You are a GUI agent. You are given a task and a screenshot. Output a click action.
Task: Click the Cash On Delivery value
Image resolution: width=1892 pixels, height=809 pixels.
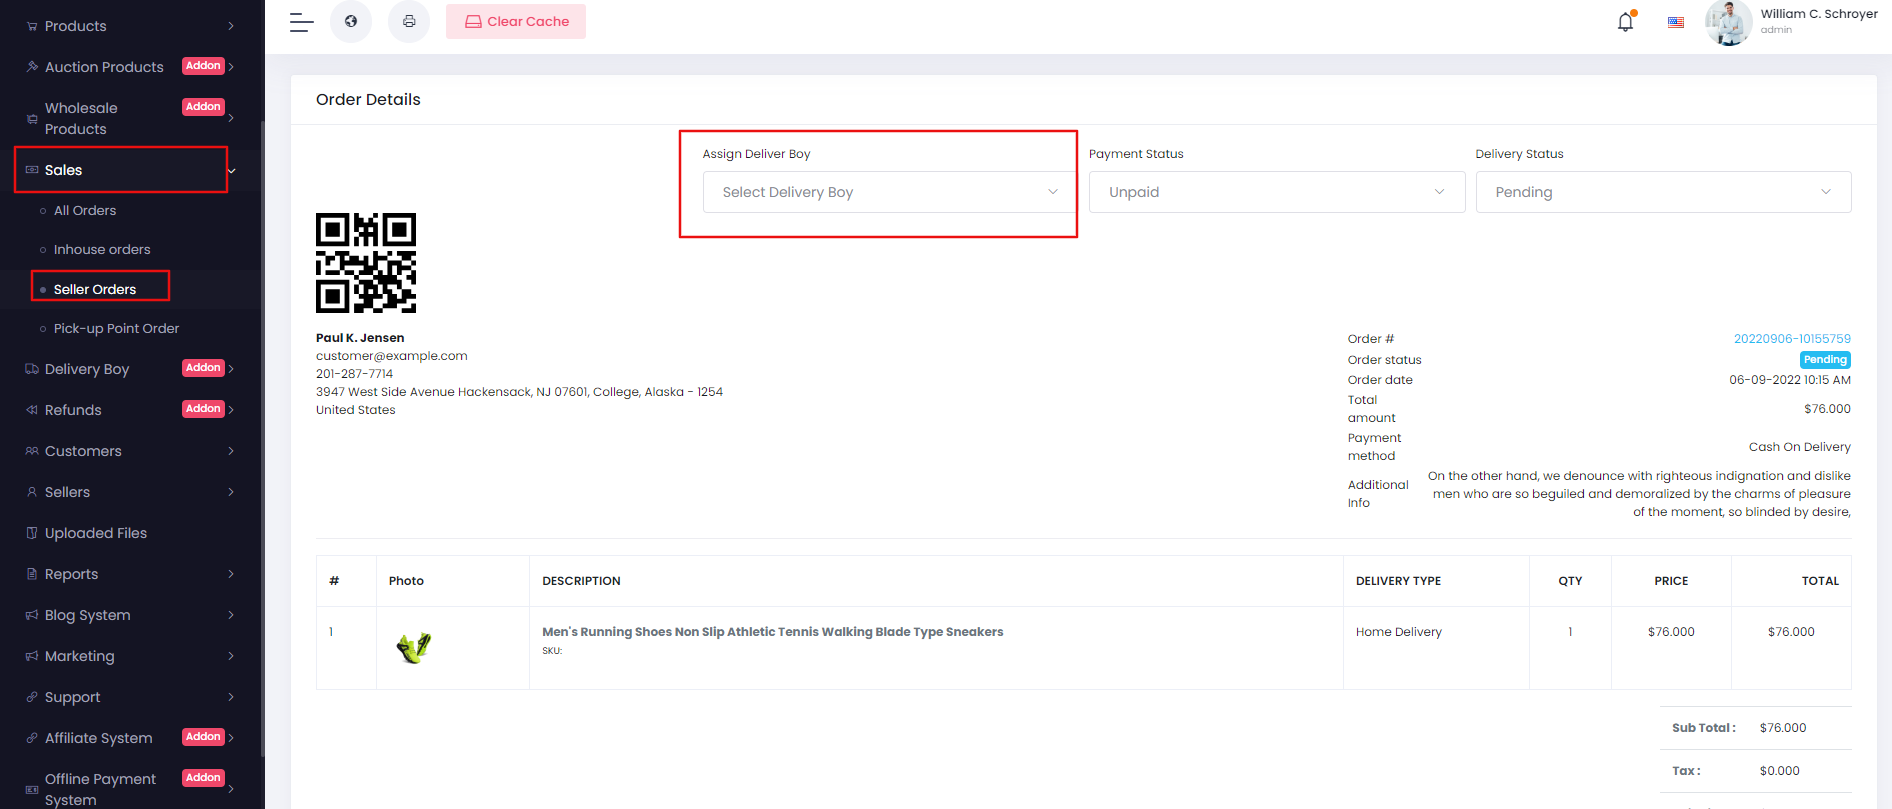(x=1799, y=447)
